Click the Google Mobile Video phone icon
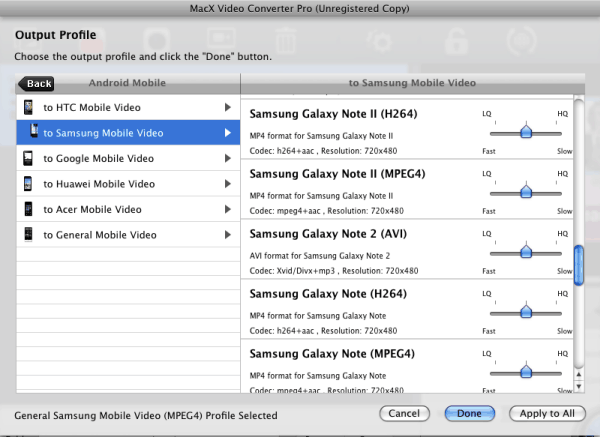Screen dimensions: 600x437 [x=28, y=158]
